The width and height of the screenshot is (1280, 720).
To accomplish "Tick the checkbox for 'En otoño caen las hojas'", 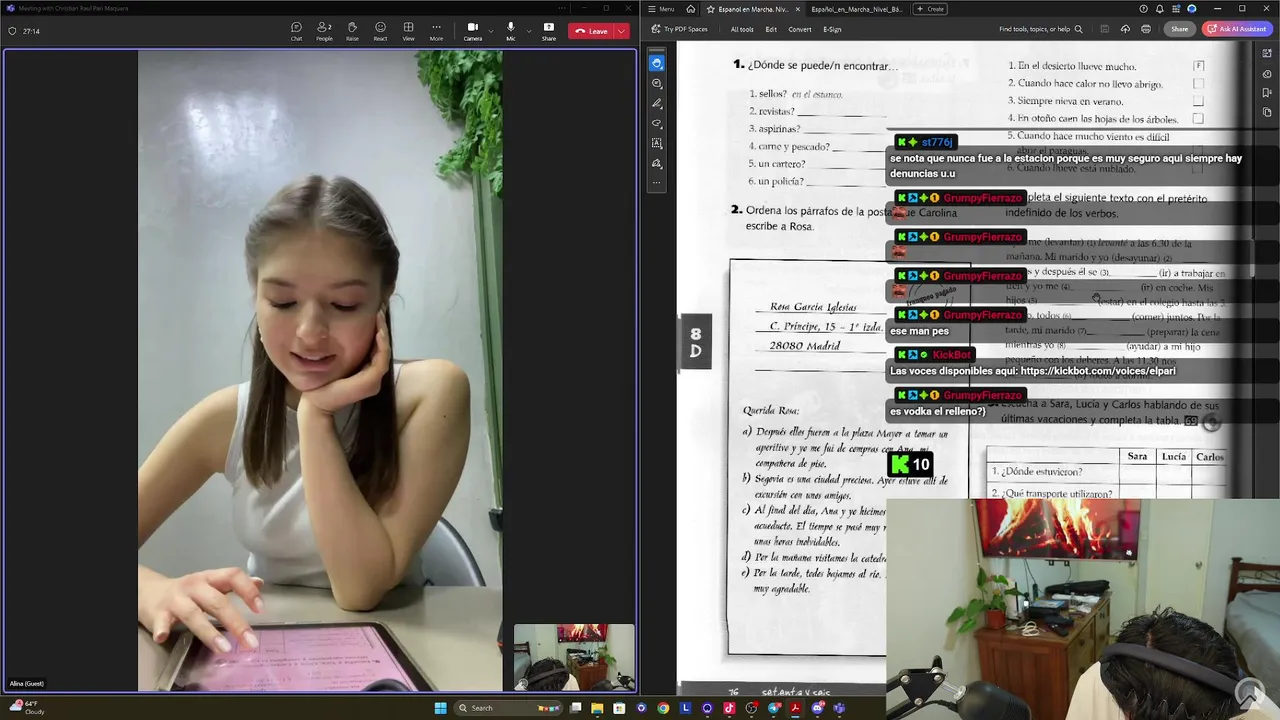I will pos(1198,119).
